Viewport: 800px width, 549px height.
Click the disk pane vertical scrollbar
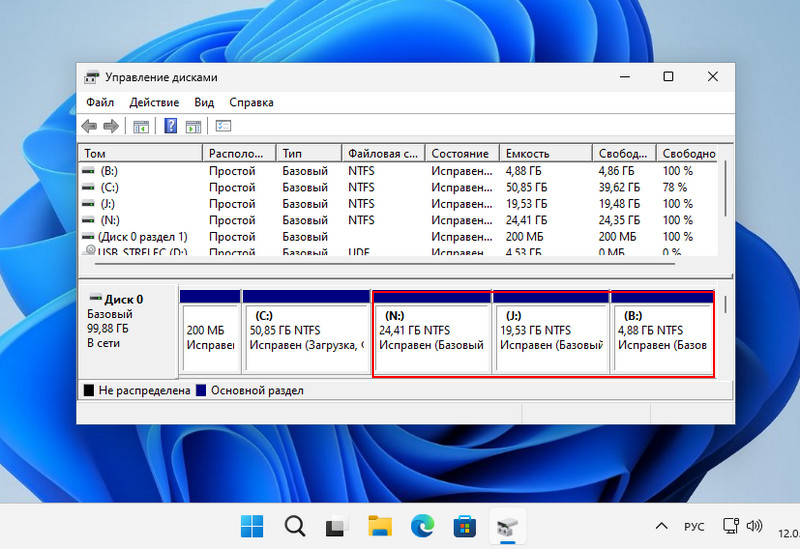coord(725,305)
